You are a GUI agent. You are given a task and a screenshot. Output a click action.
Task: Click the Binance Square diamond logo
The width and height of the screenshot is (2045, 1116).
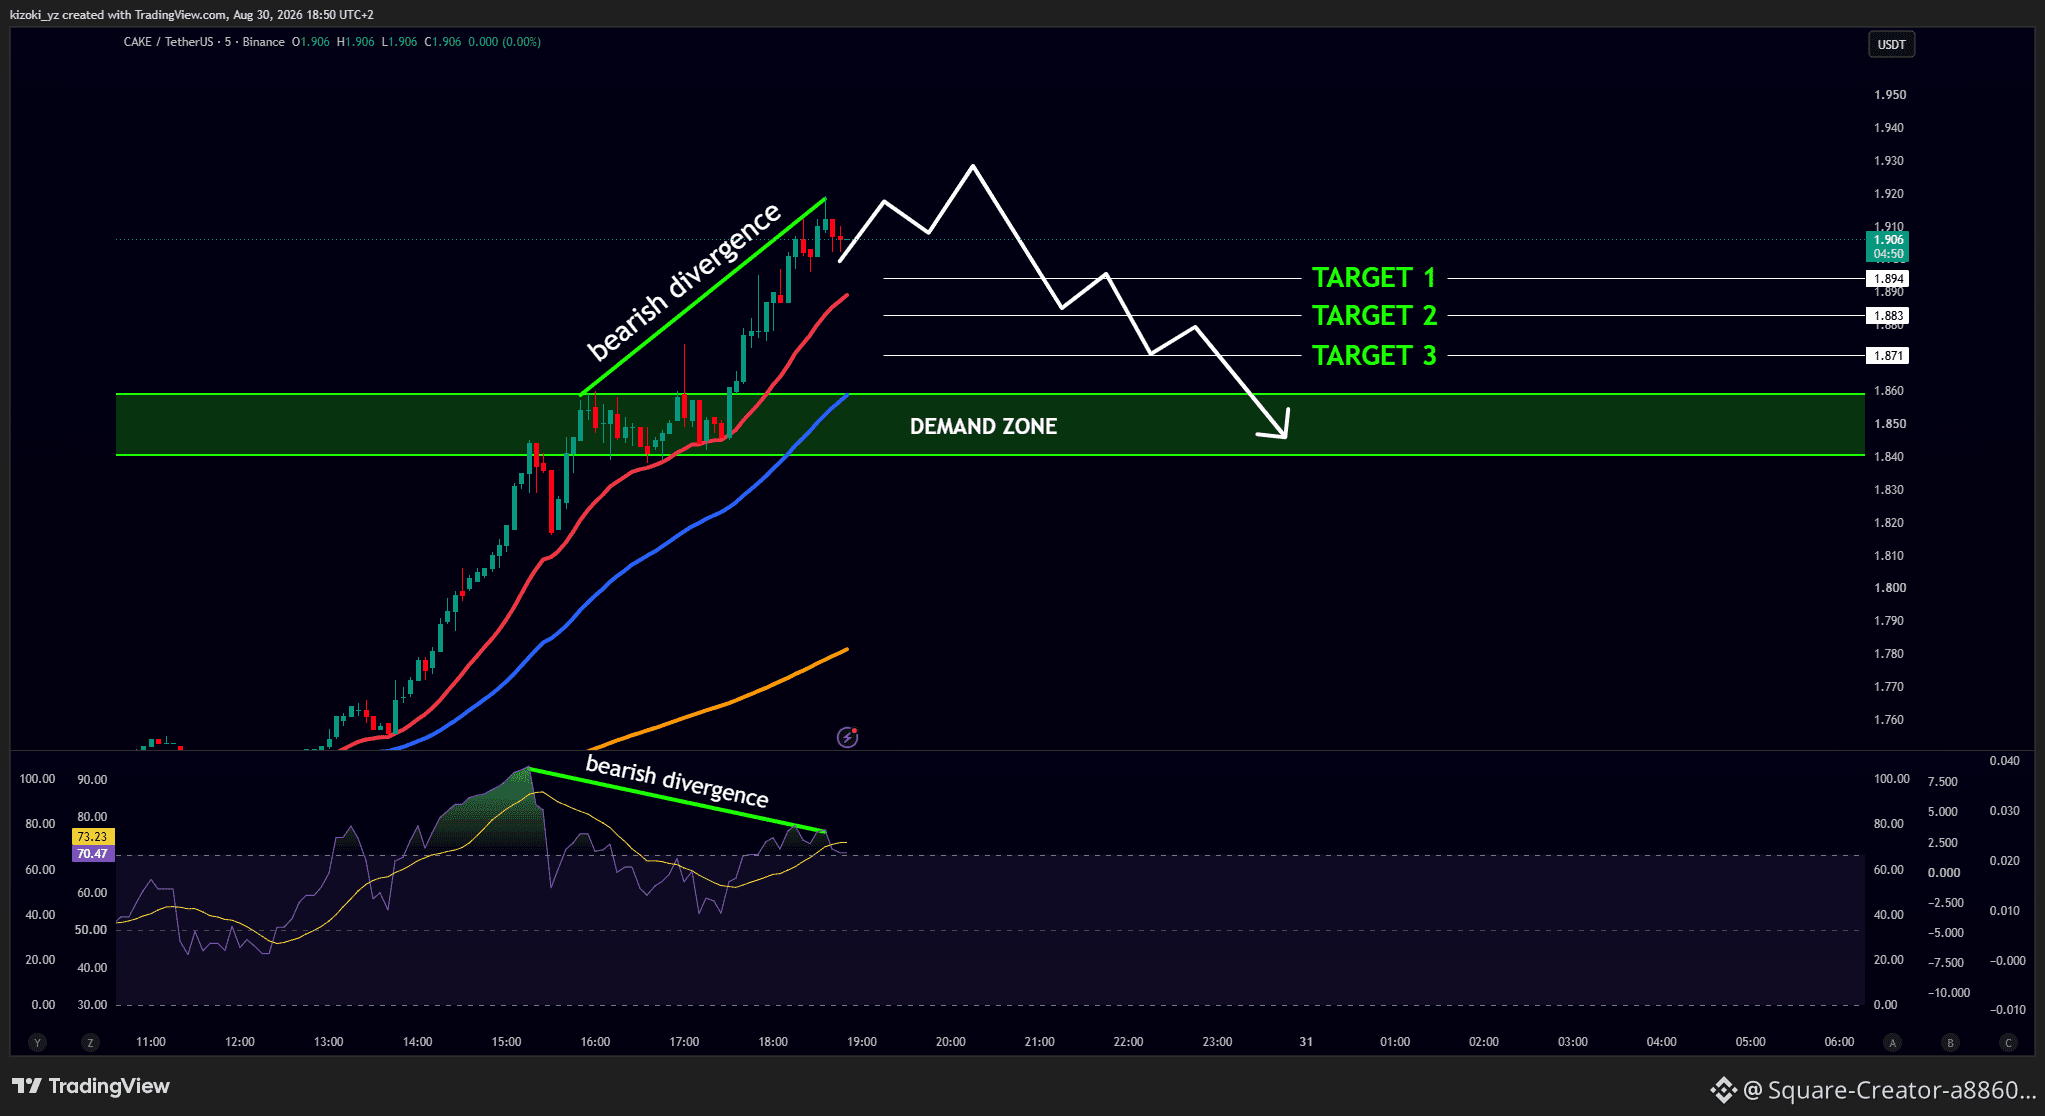(1722, 1089)
